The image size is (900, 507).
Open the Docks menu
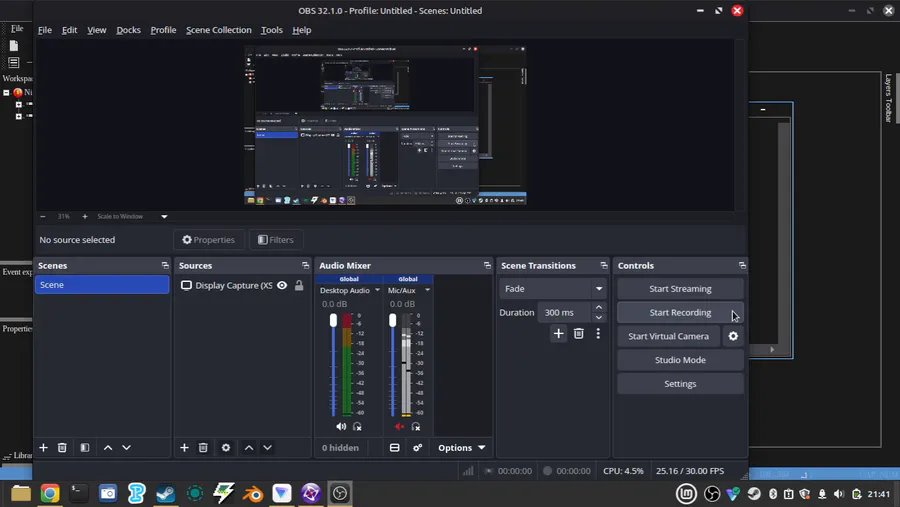(x=129, y=30)
